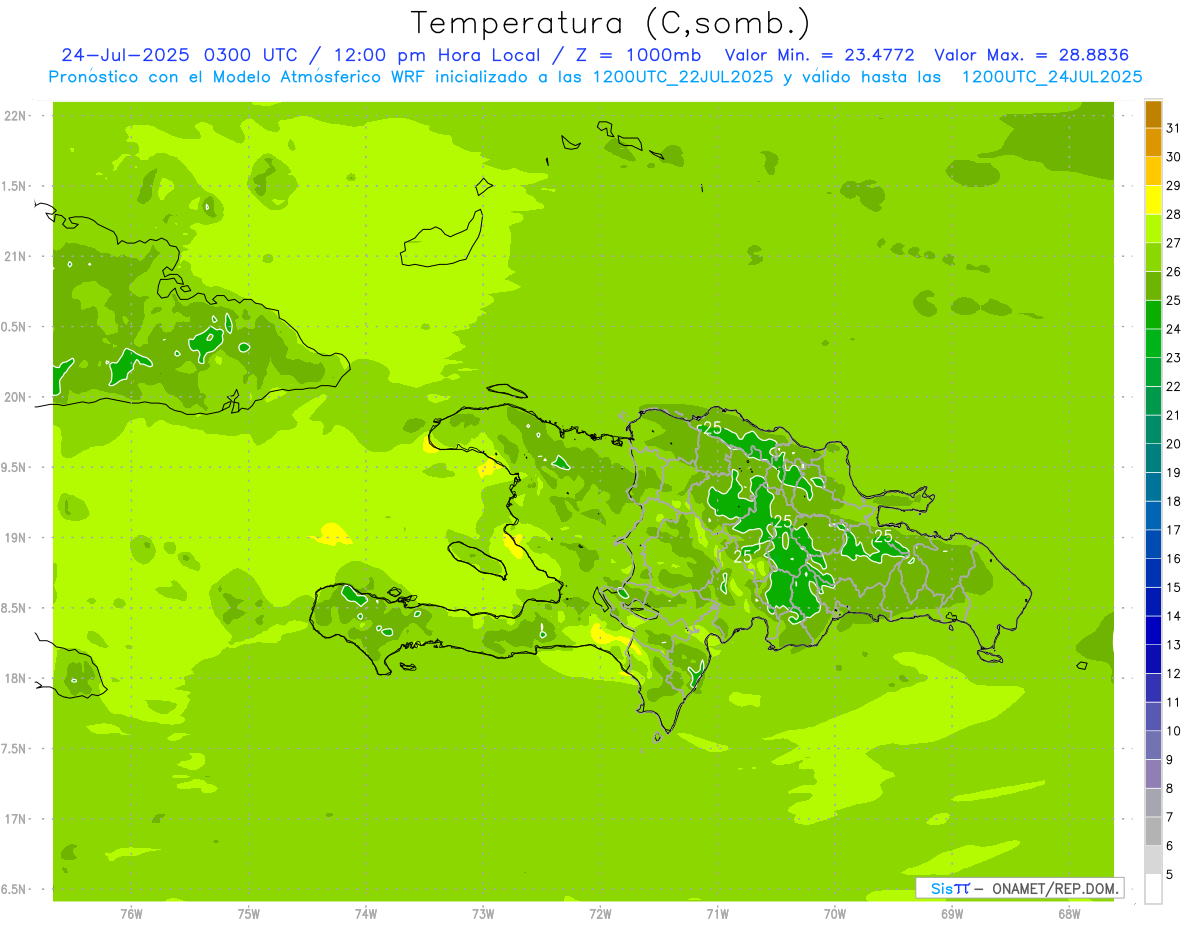Click the gray legend swatch between 6 and 7

pyautogui.click(x=1153, y=832)
